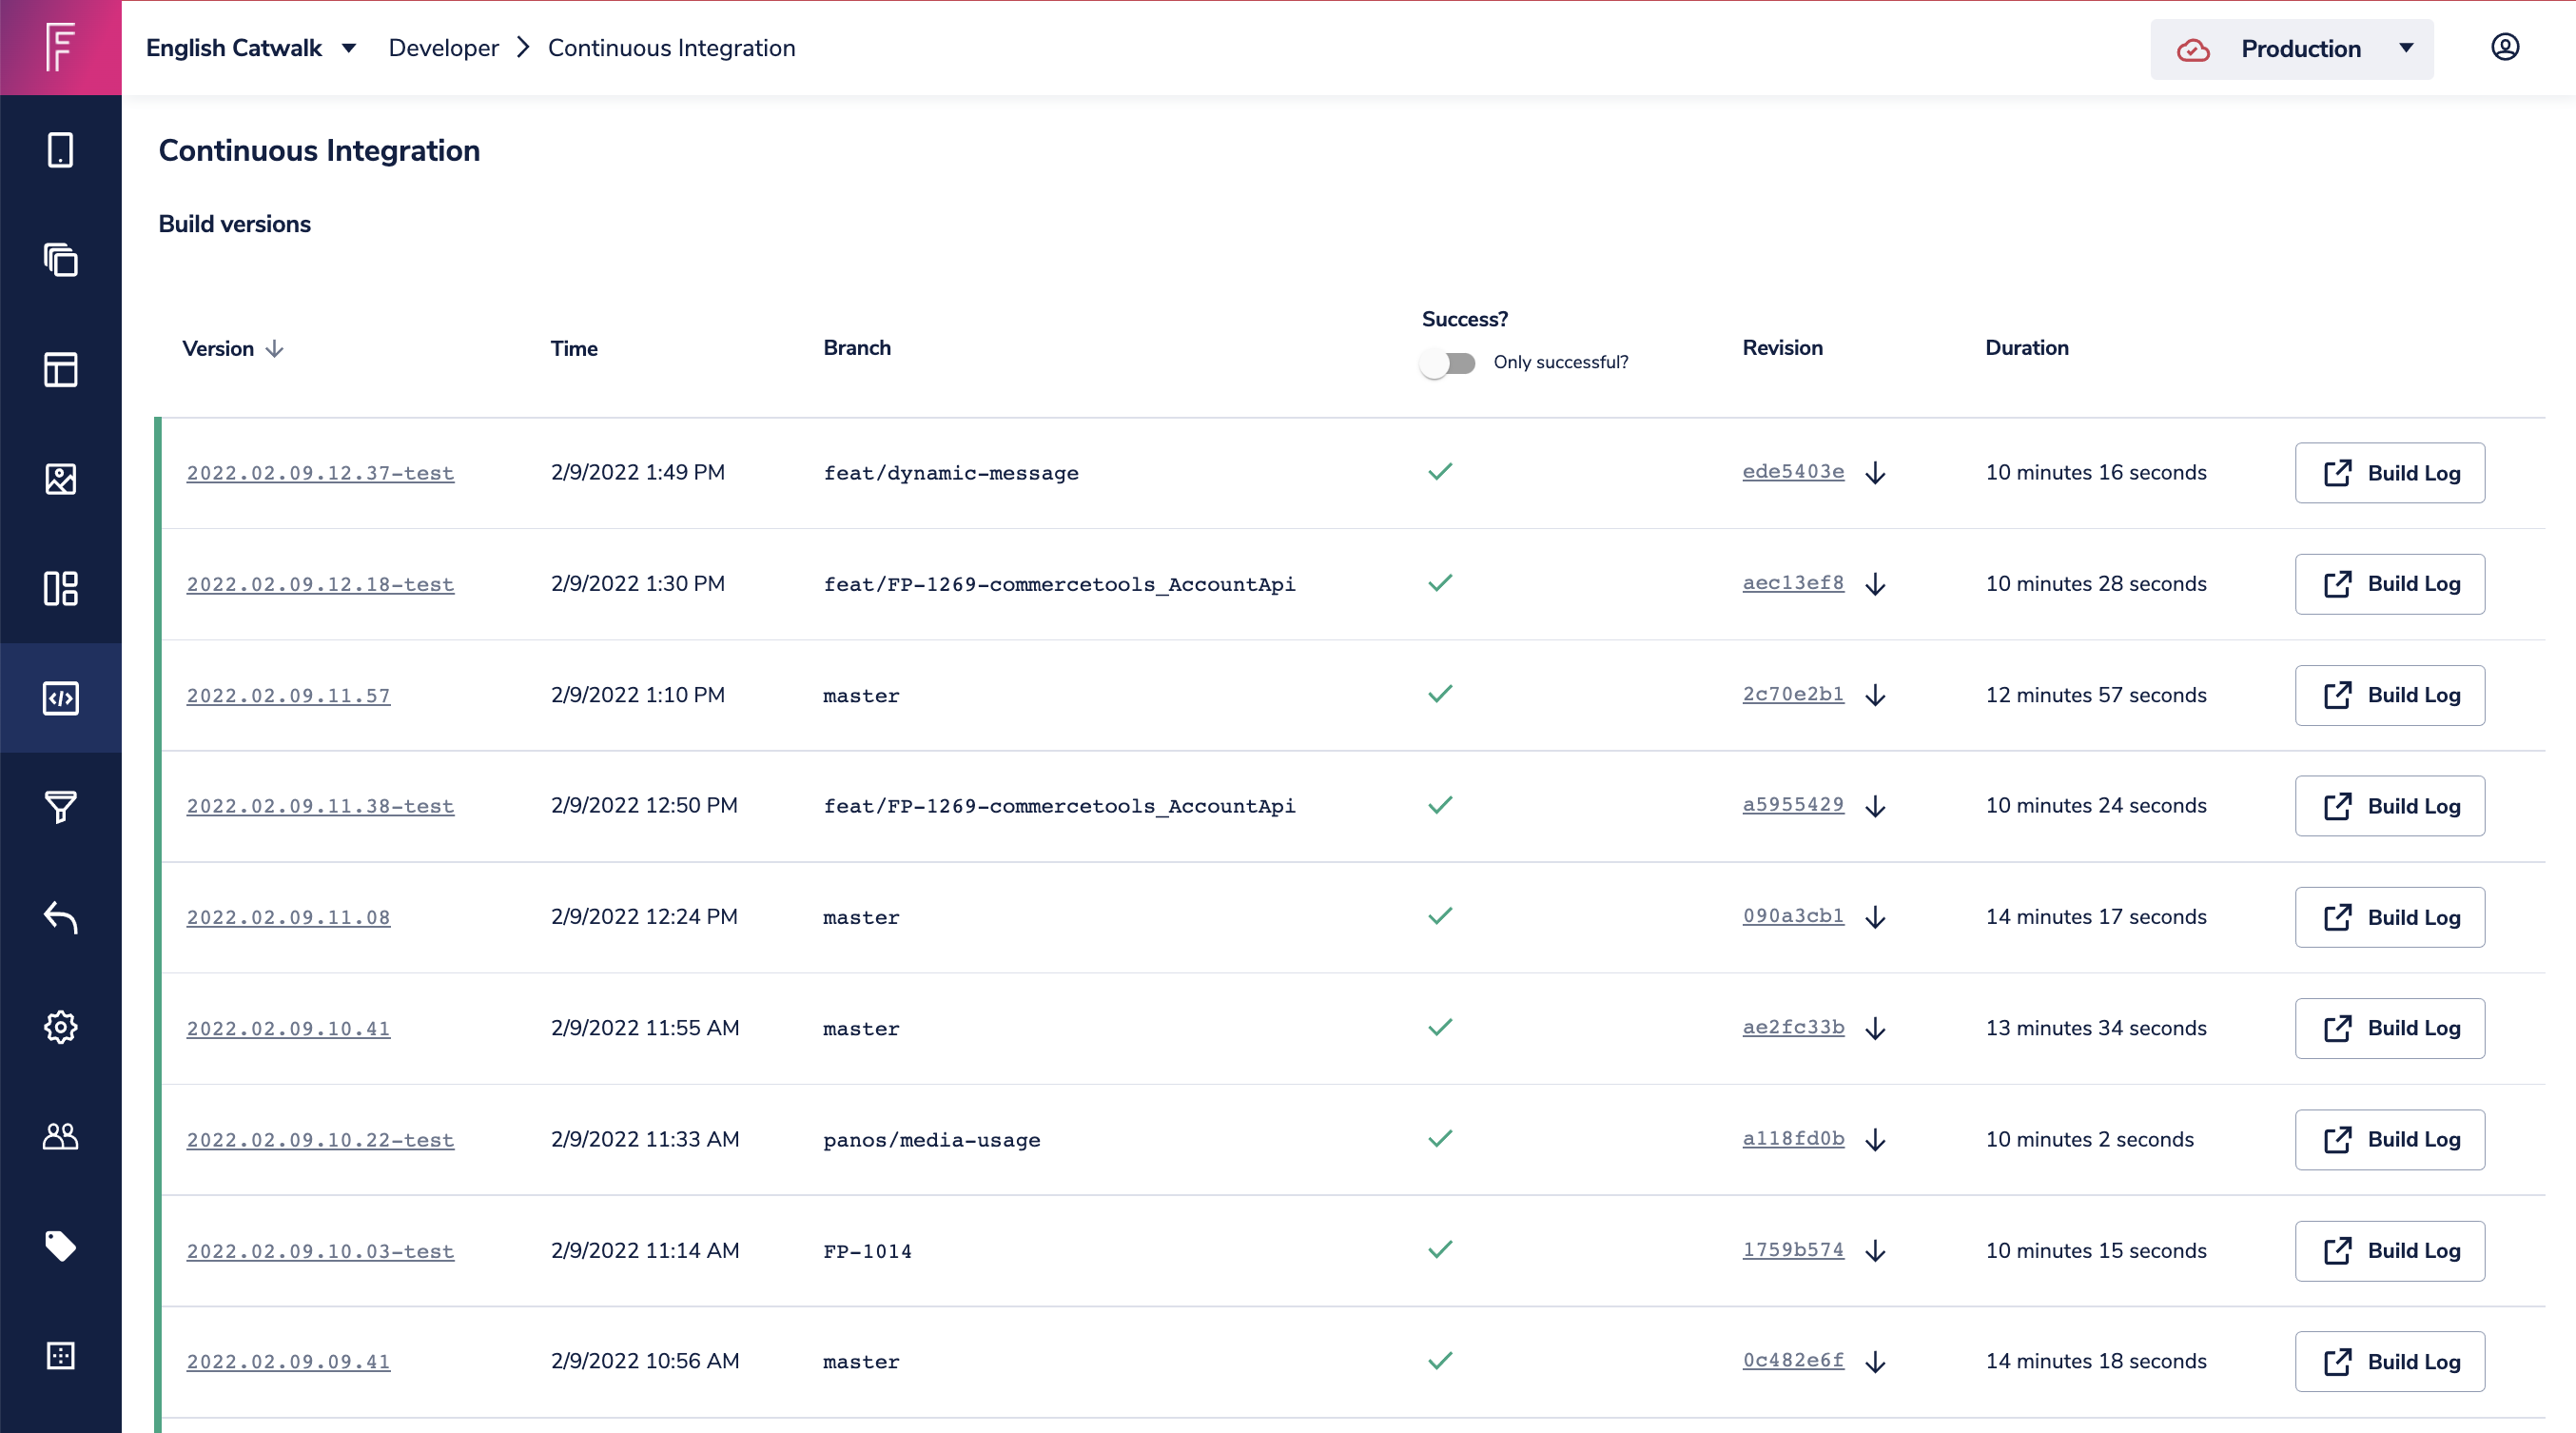
Task: Click the down arrow beside revision 090a3cb1
Action: 1875,917
